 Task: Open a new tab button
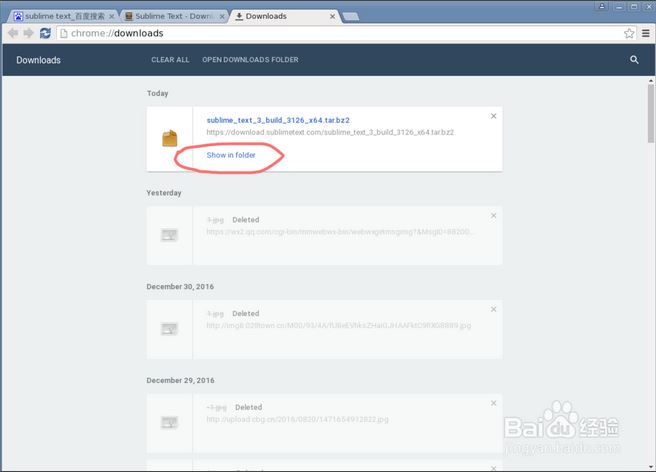(x=351, y=17)
